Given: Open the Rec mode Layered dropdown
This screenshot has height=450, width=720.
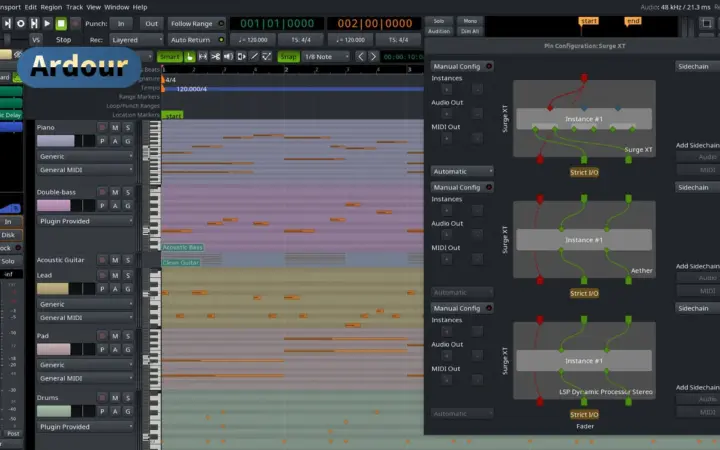Looking at the screenshot, I should pyautogui.click(x=136, y=40).
